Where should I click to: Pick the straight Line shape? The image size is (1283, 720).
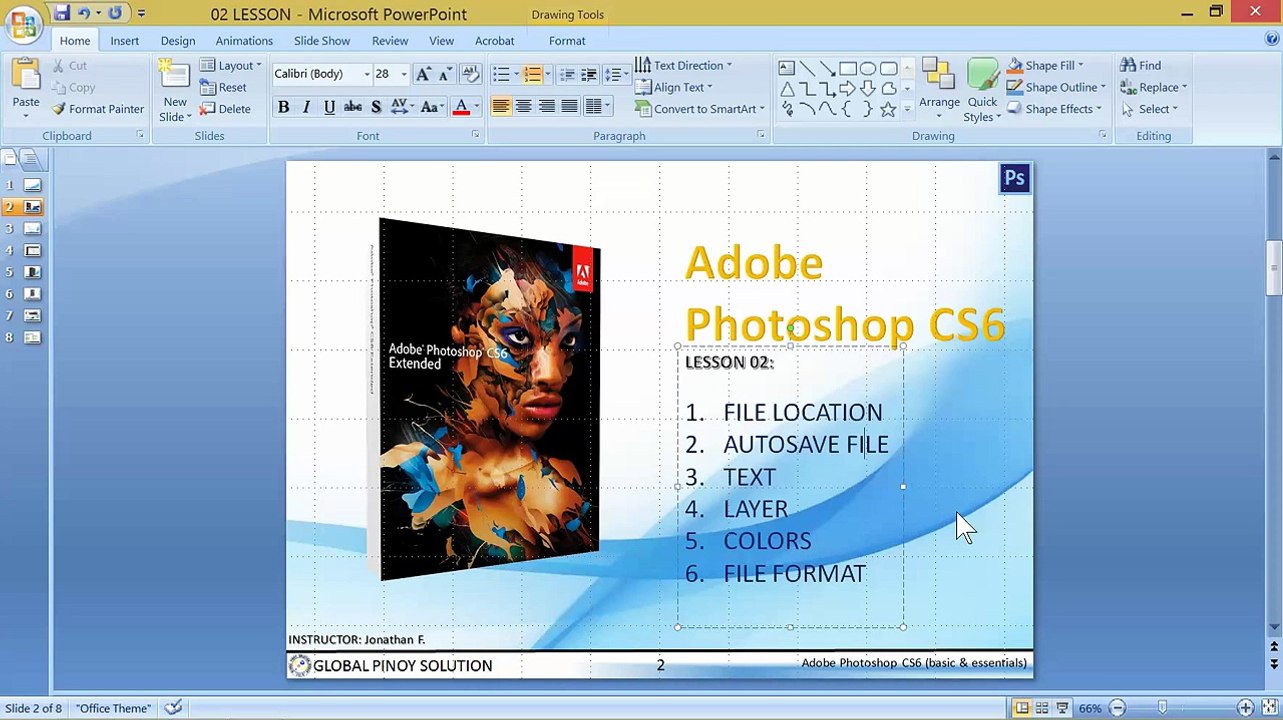[x=807, y=68]
